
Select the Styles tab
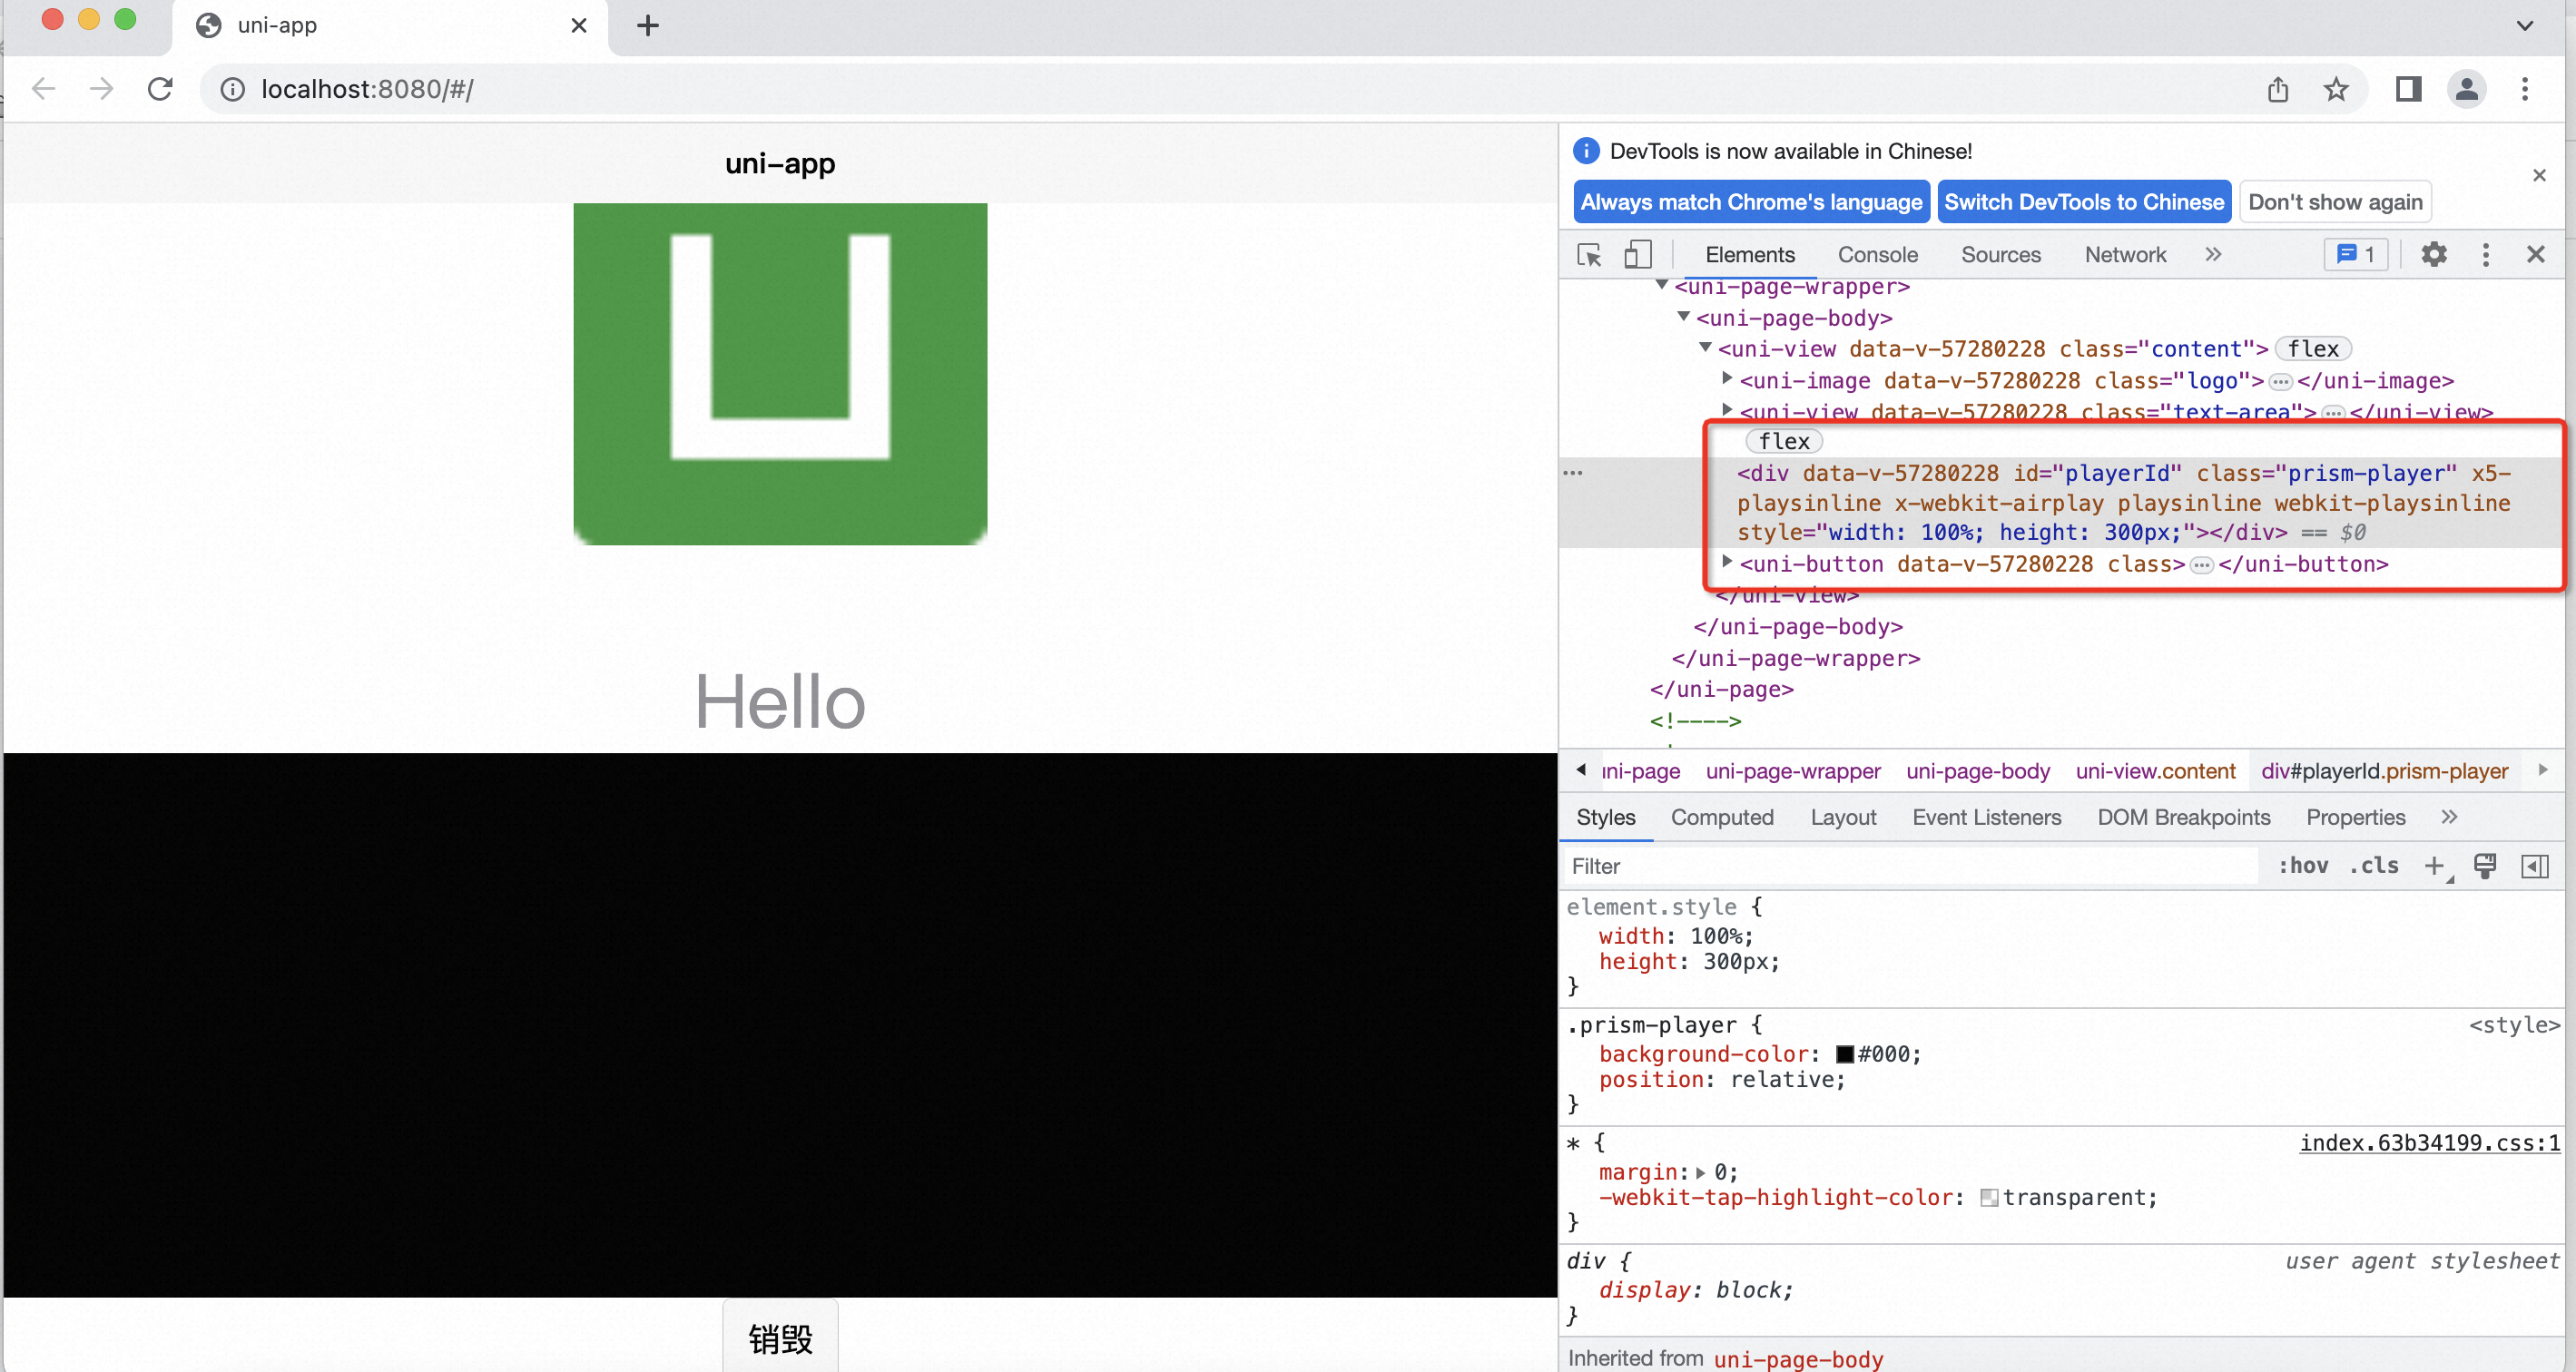tap(1605, 817)
